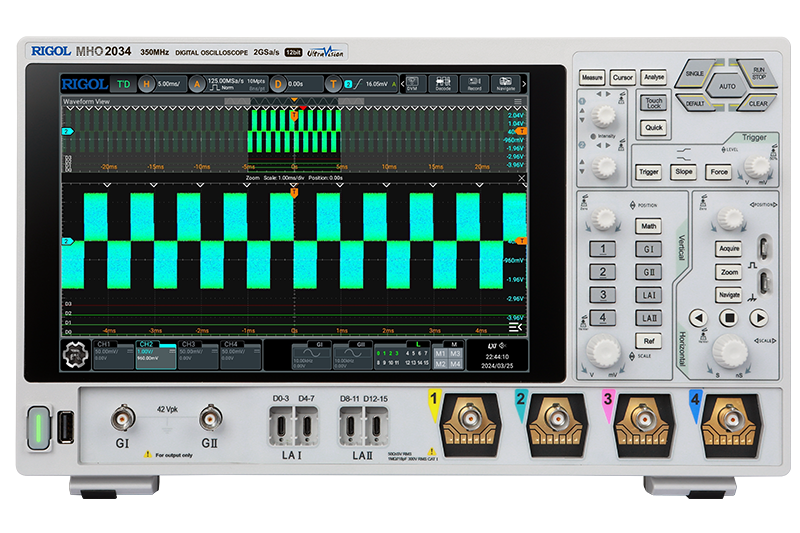Open the Decode function icon

coord(442,84)
